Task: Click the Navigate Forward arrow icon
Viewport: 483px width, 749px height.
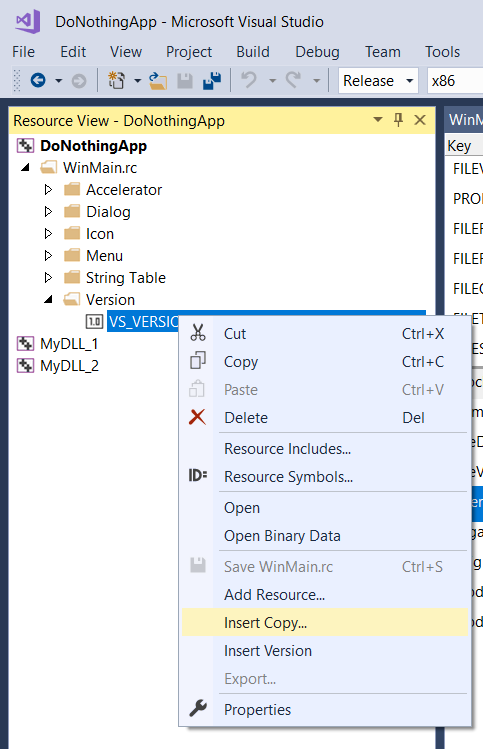Action: 79,81
